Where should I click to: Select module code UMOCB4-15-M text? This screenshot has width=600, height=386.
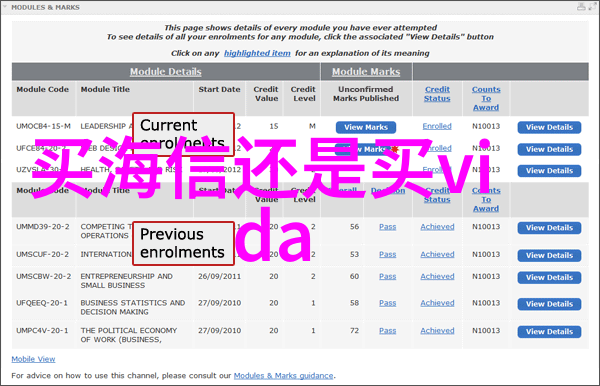coord(43,126)
